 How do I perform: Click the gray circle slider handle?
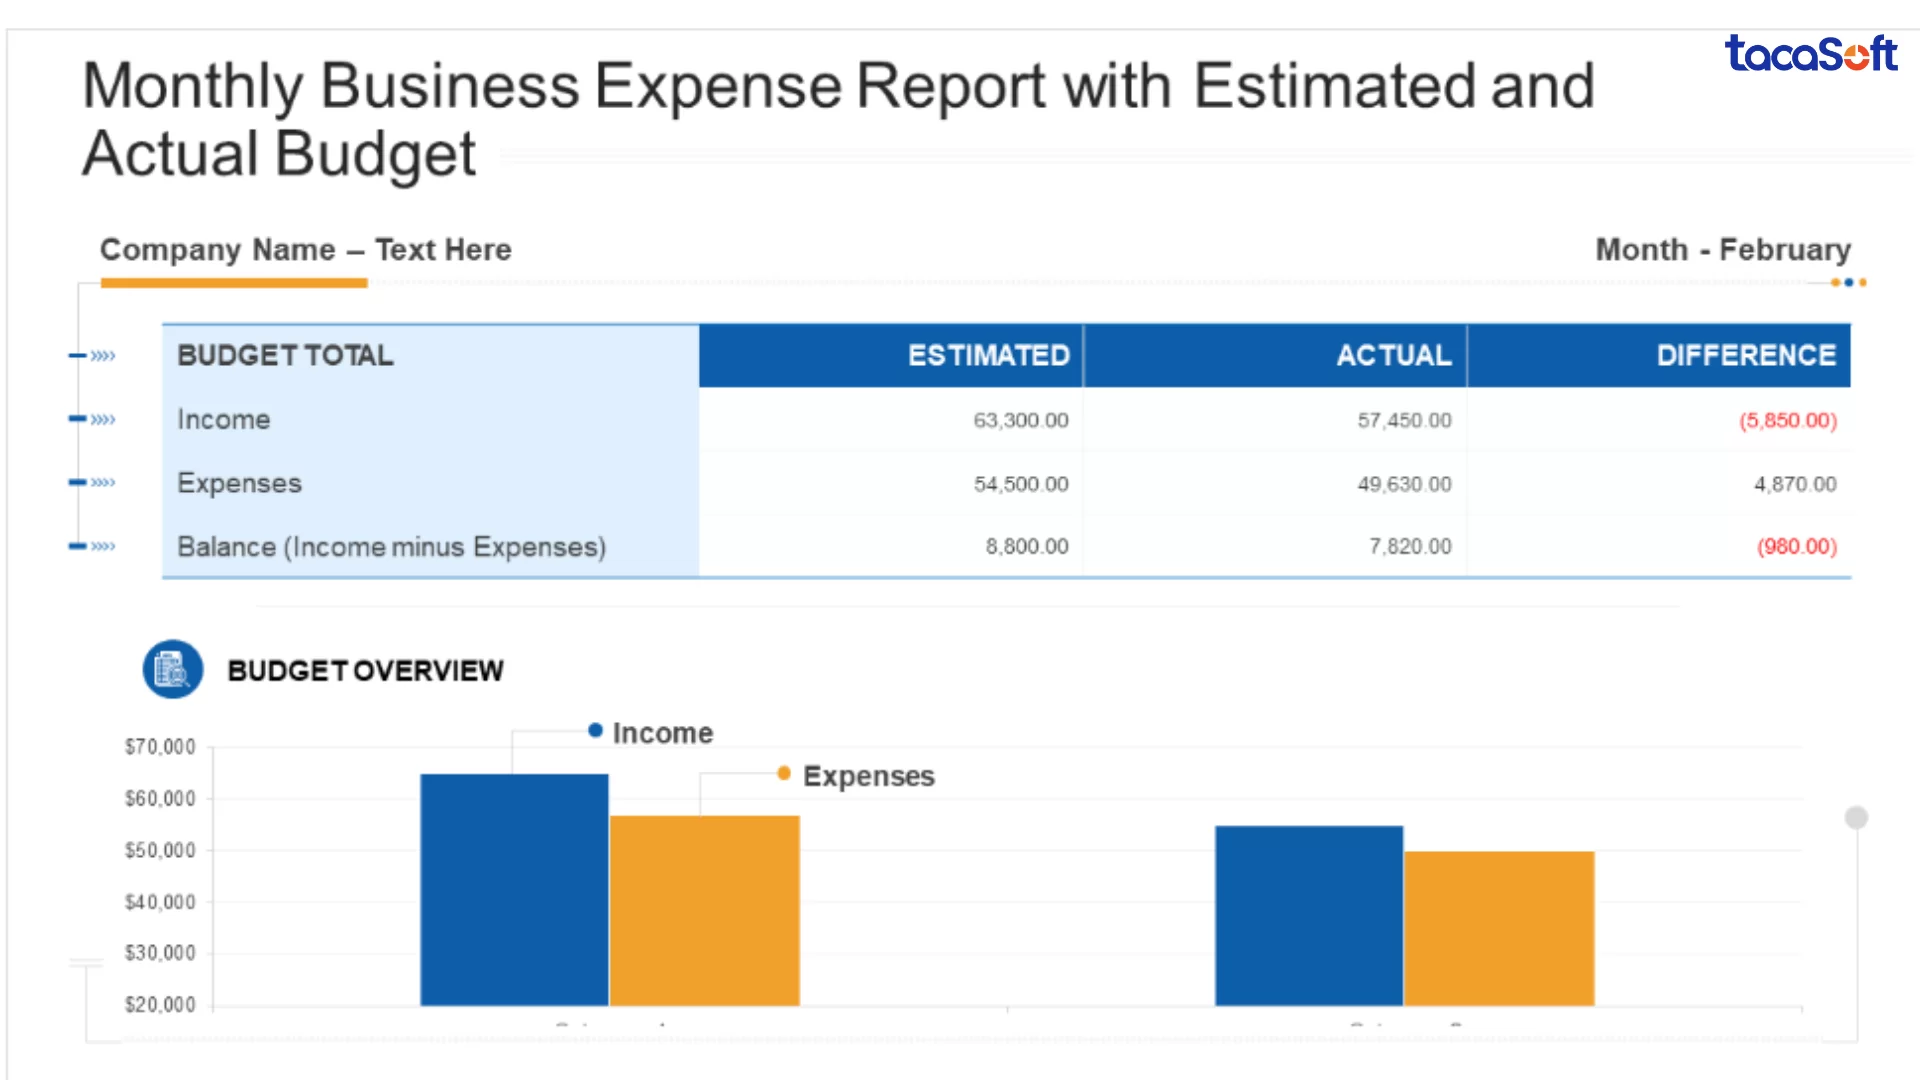(x=1856, y=818)
